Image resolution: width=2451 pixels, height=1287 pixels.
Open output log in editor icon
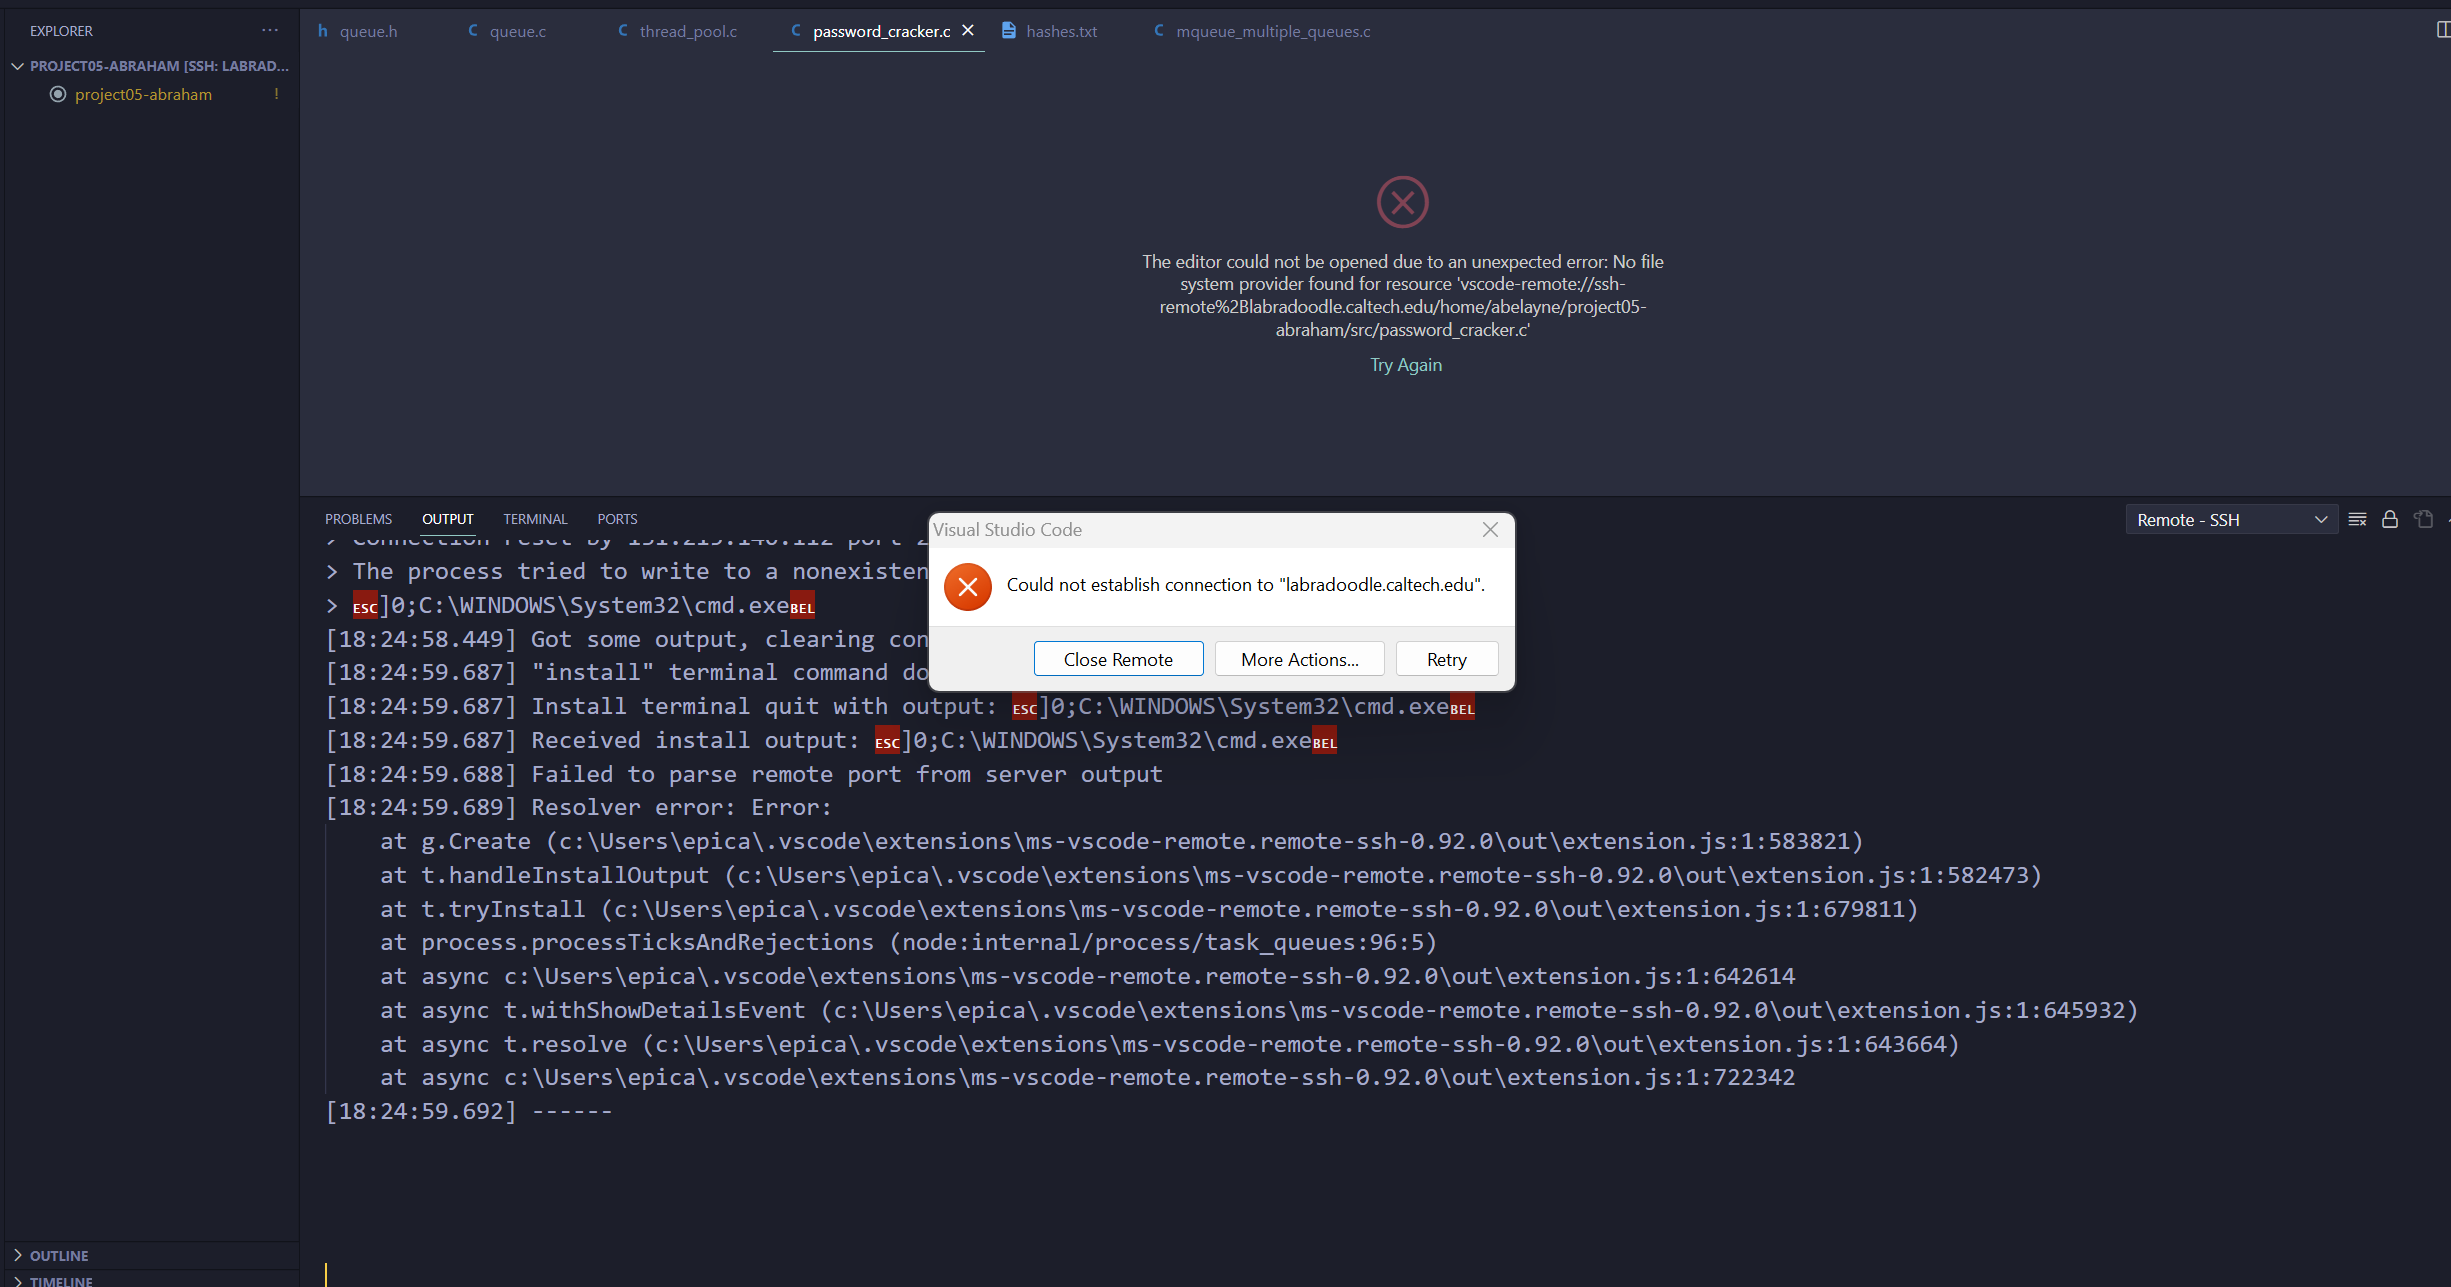coord(2423,519)
